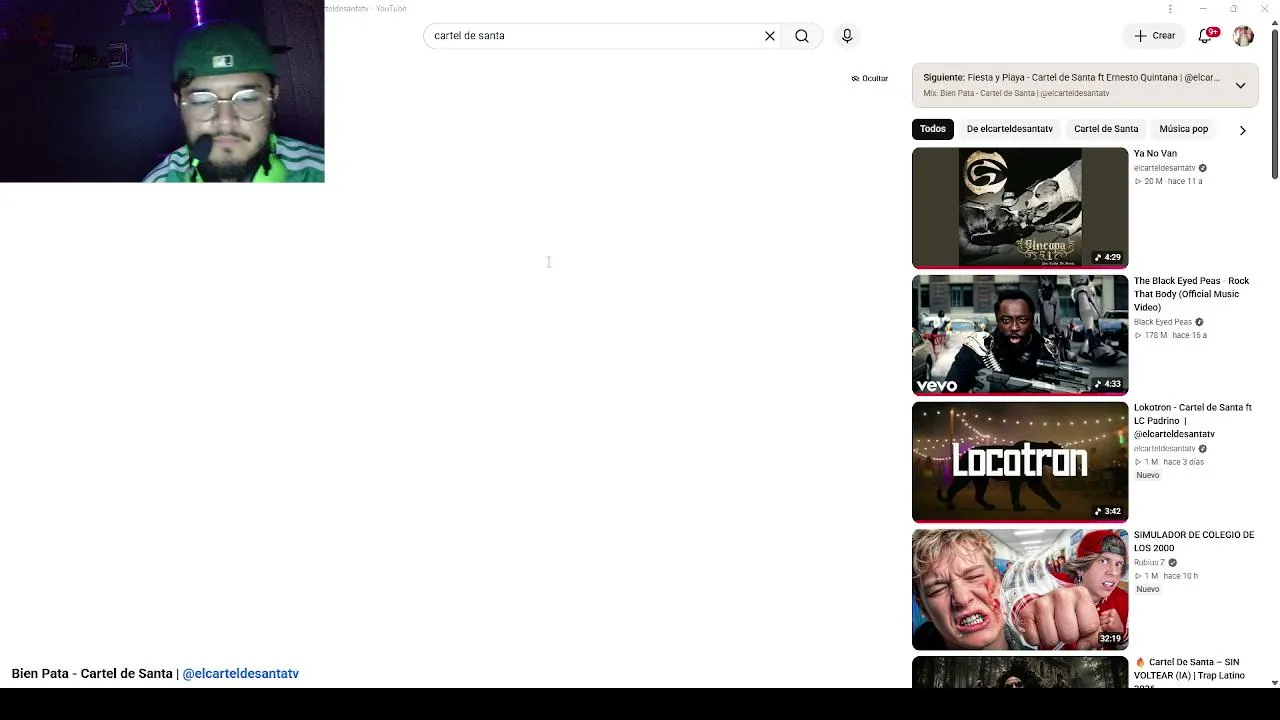Open the notifications bell
The height and width of the screenshot is (720, 1280).
(x=1206, y=36)
